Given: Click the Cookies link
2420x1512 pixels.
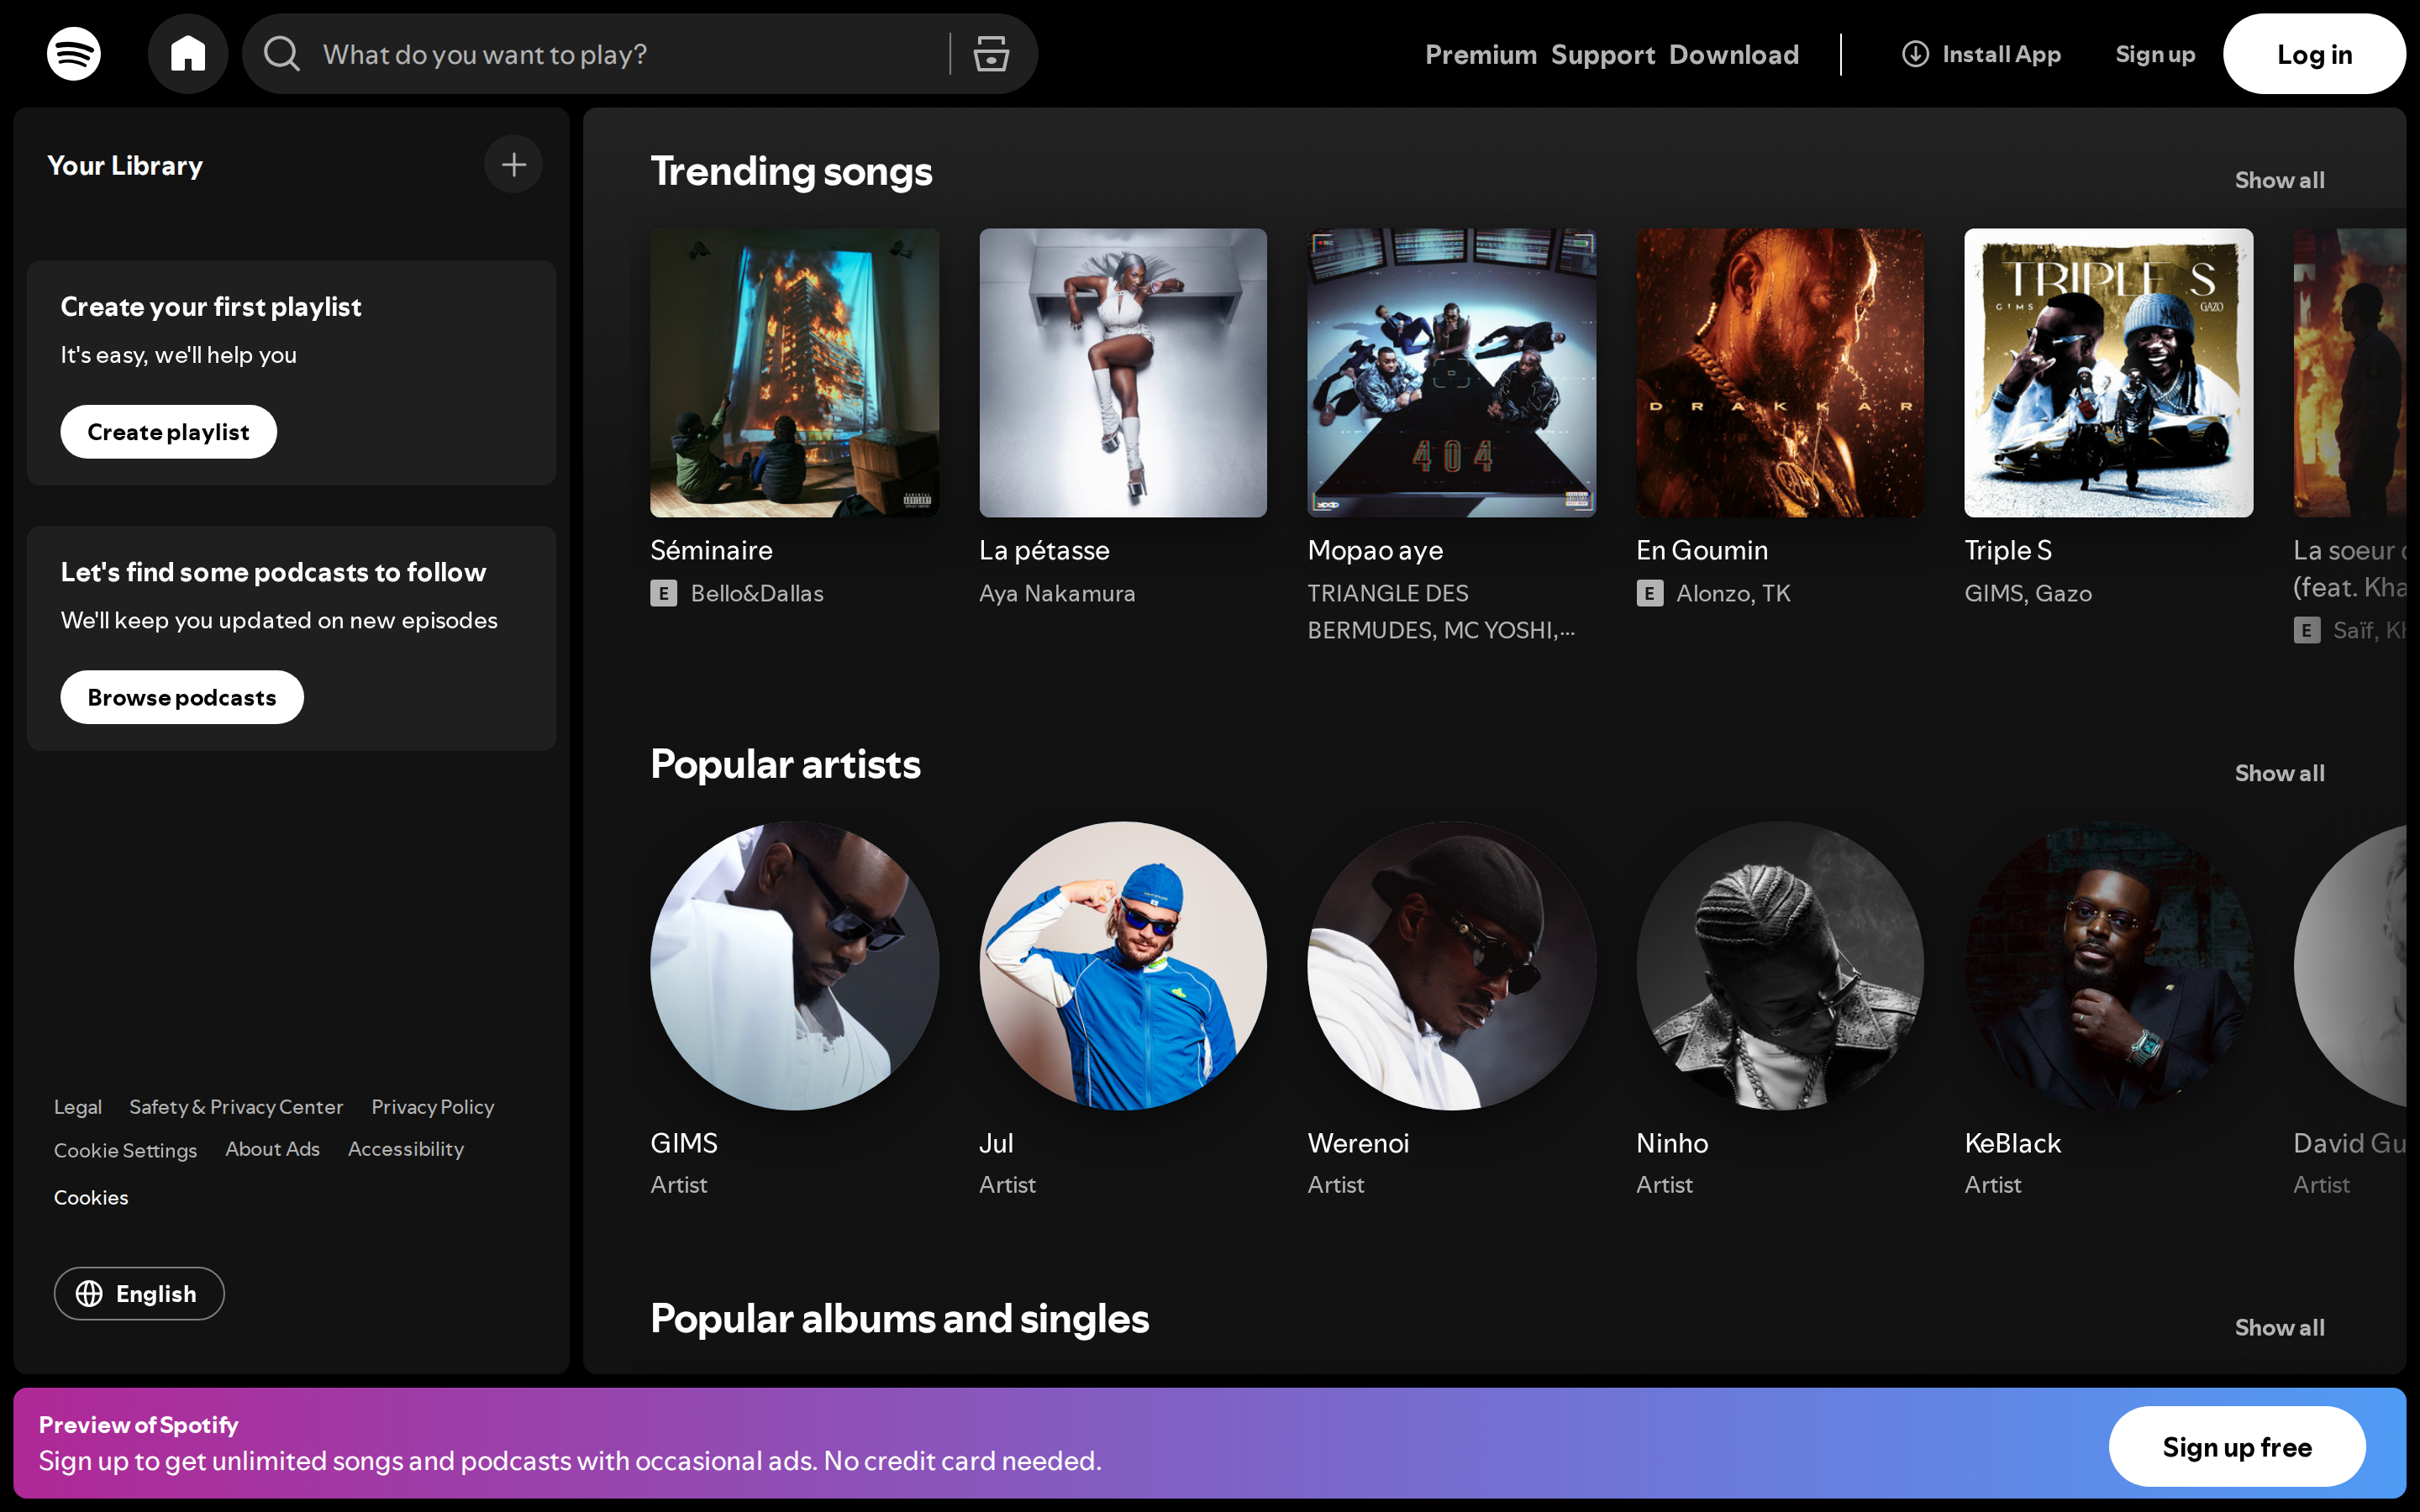Looking at the screenshot, I should 91,1197.
